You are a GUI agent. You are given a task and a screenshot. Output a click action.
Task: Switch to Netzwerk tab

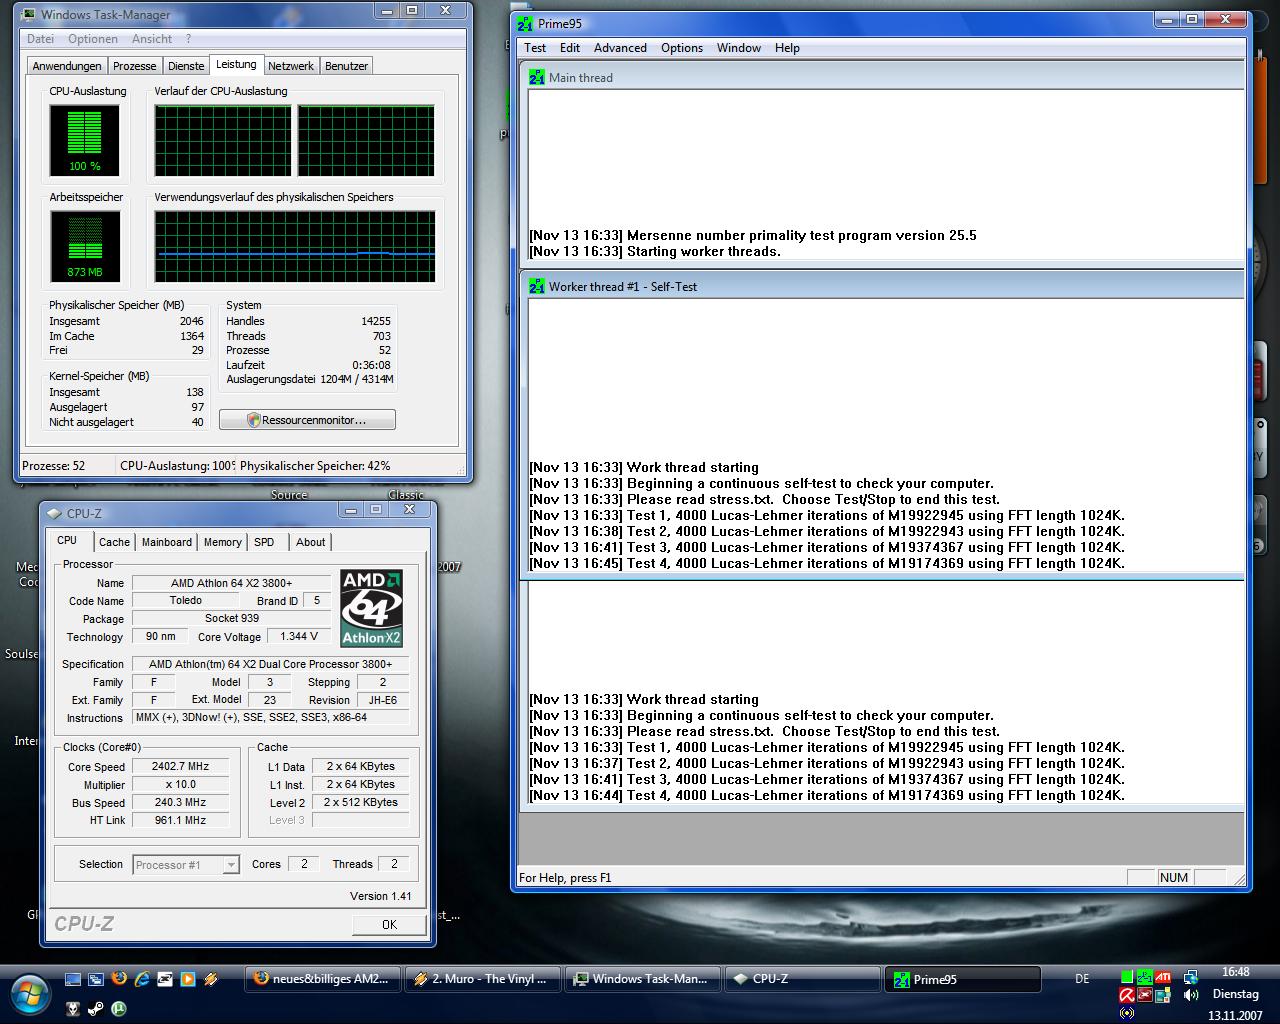291,66
